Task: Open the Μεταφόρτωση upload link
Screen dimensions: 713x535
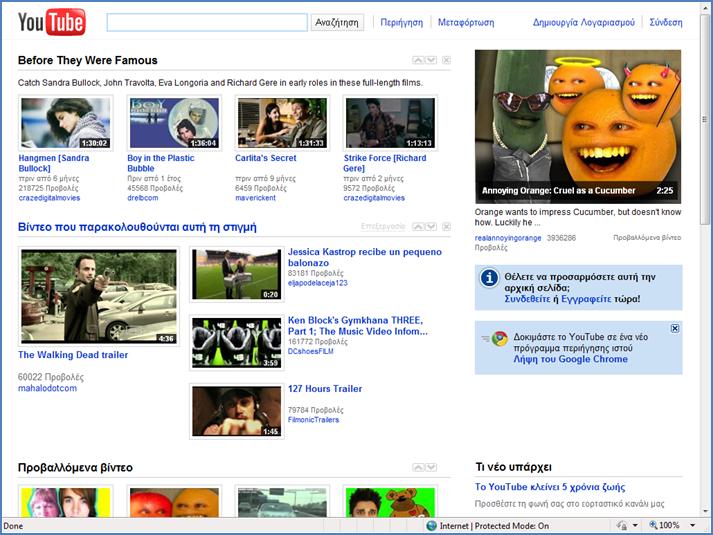Action: (466, 22)
